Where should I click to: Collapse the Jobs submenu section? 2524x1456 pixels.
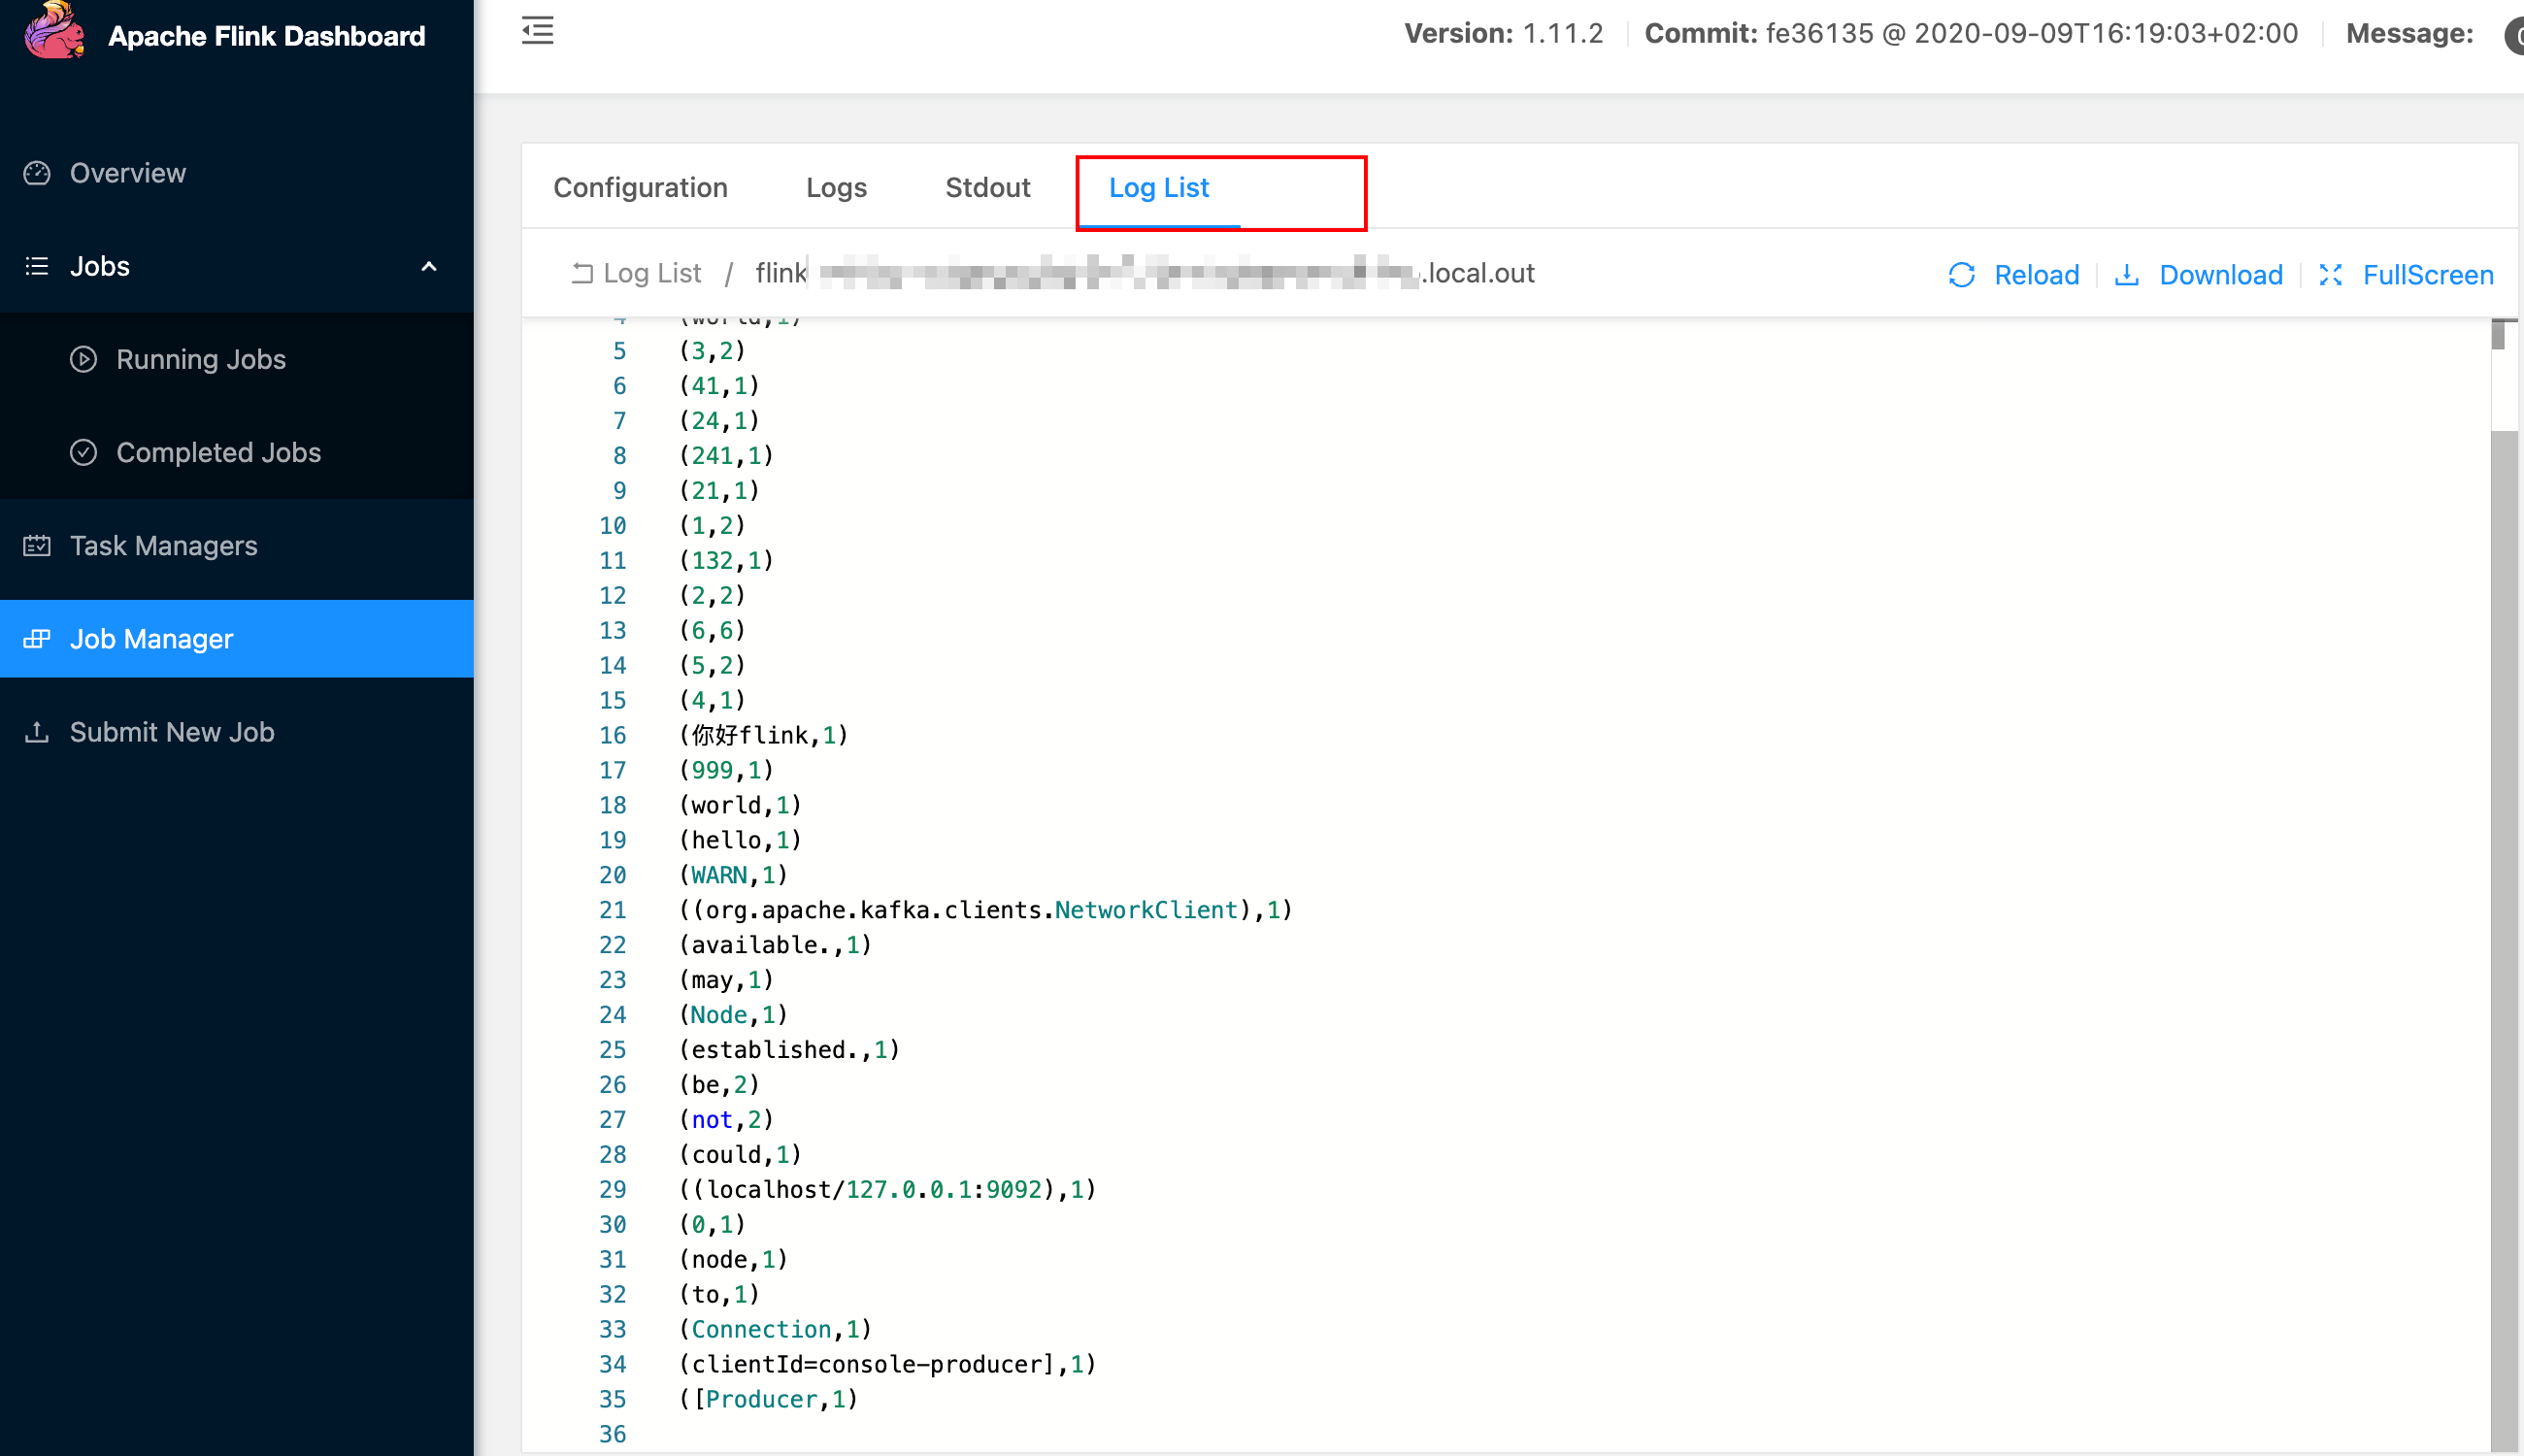coord(100,266)
